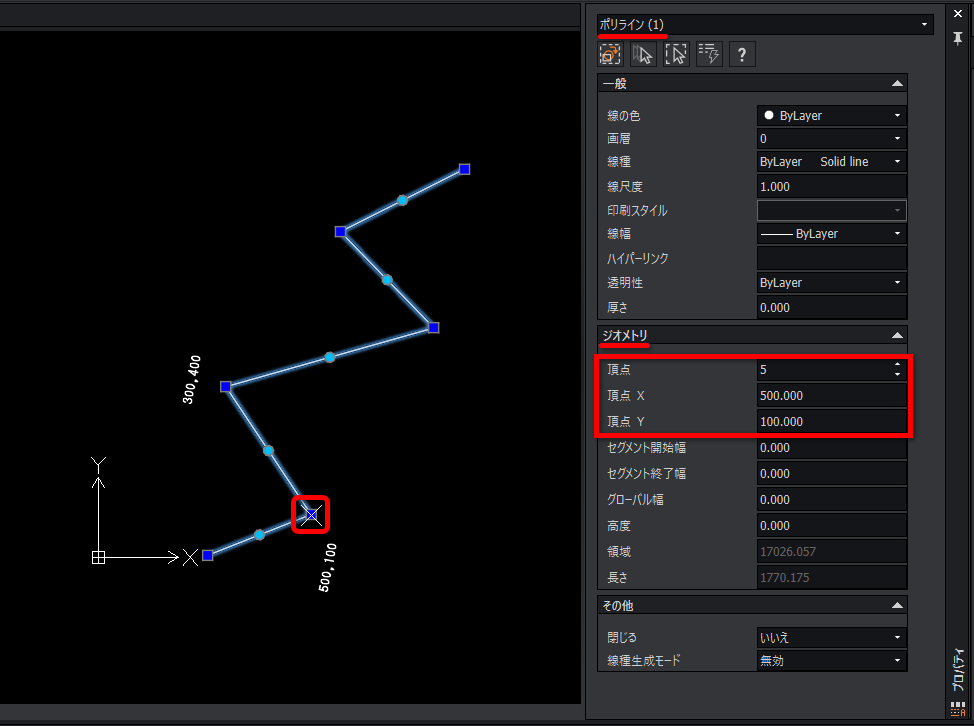This screenshot has height=726, width=974.
Task: Click the dashed-box arrow selection icon
Action: tap(676, 55)
